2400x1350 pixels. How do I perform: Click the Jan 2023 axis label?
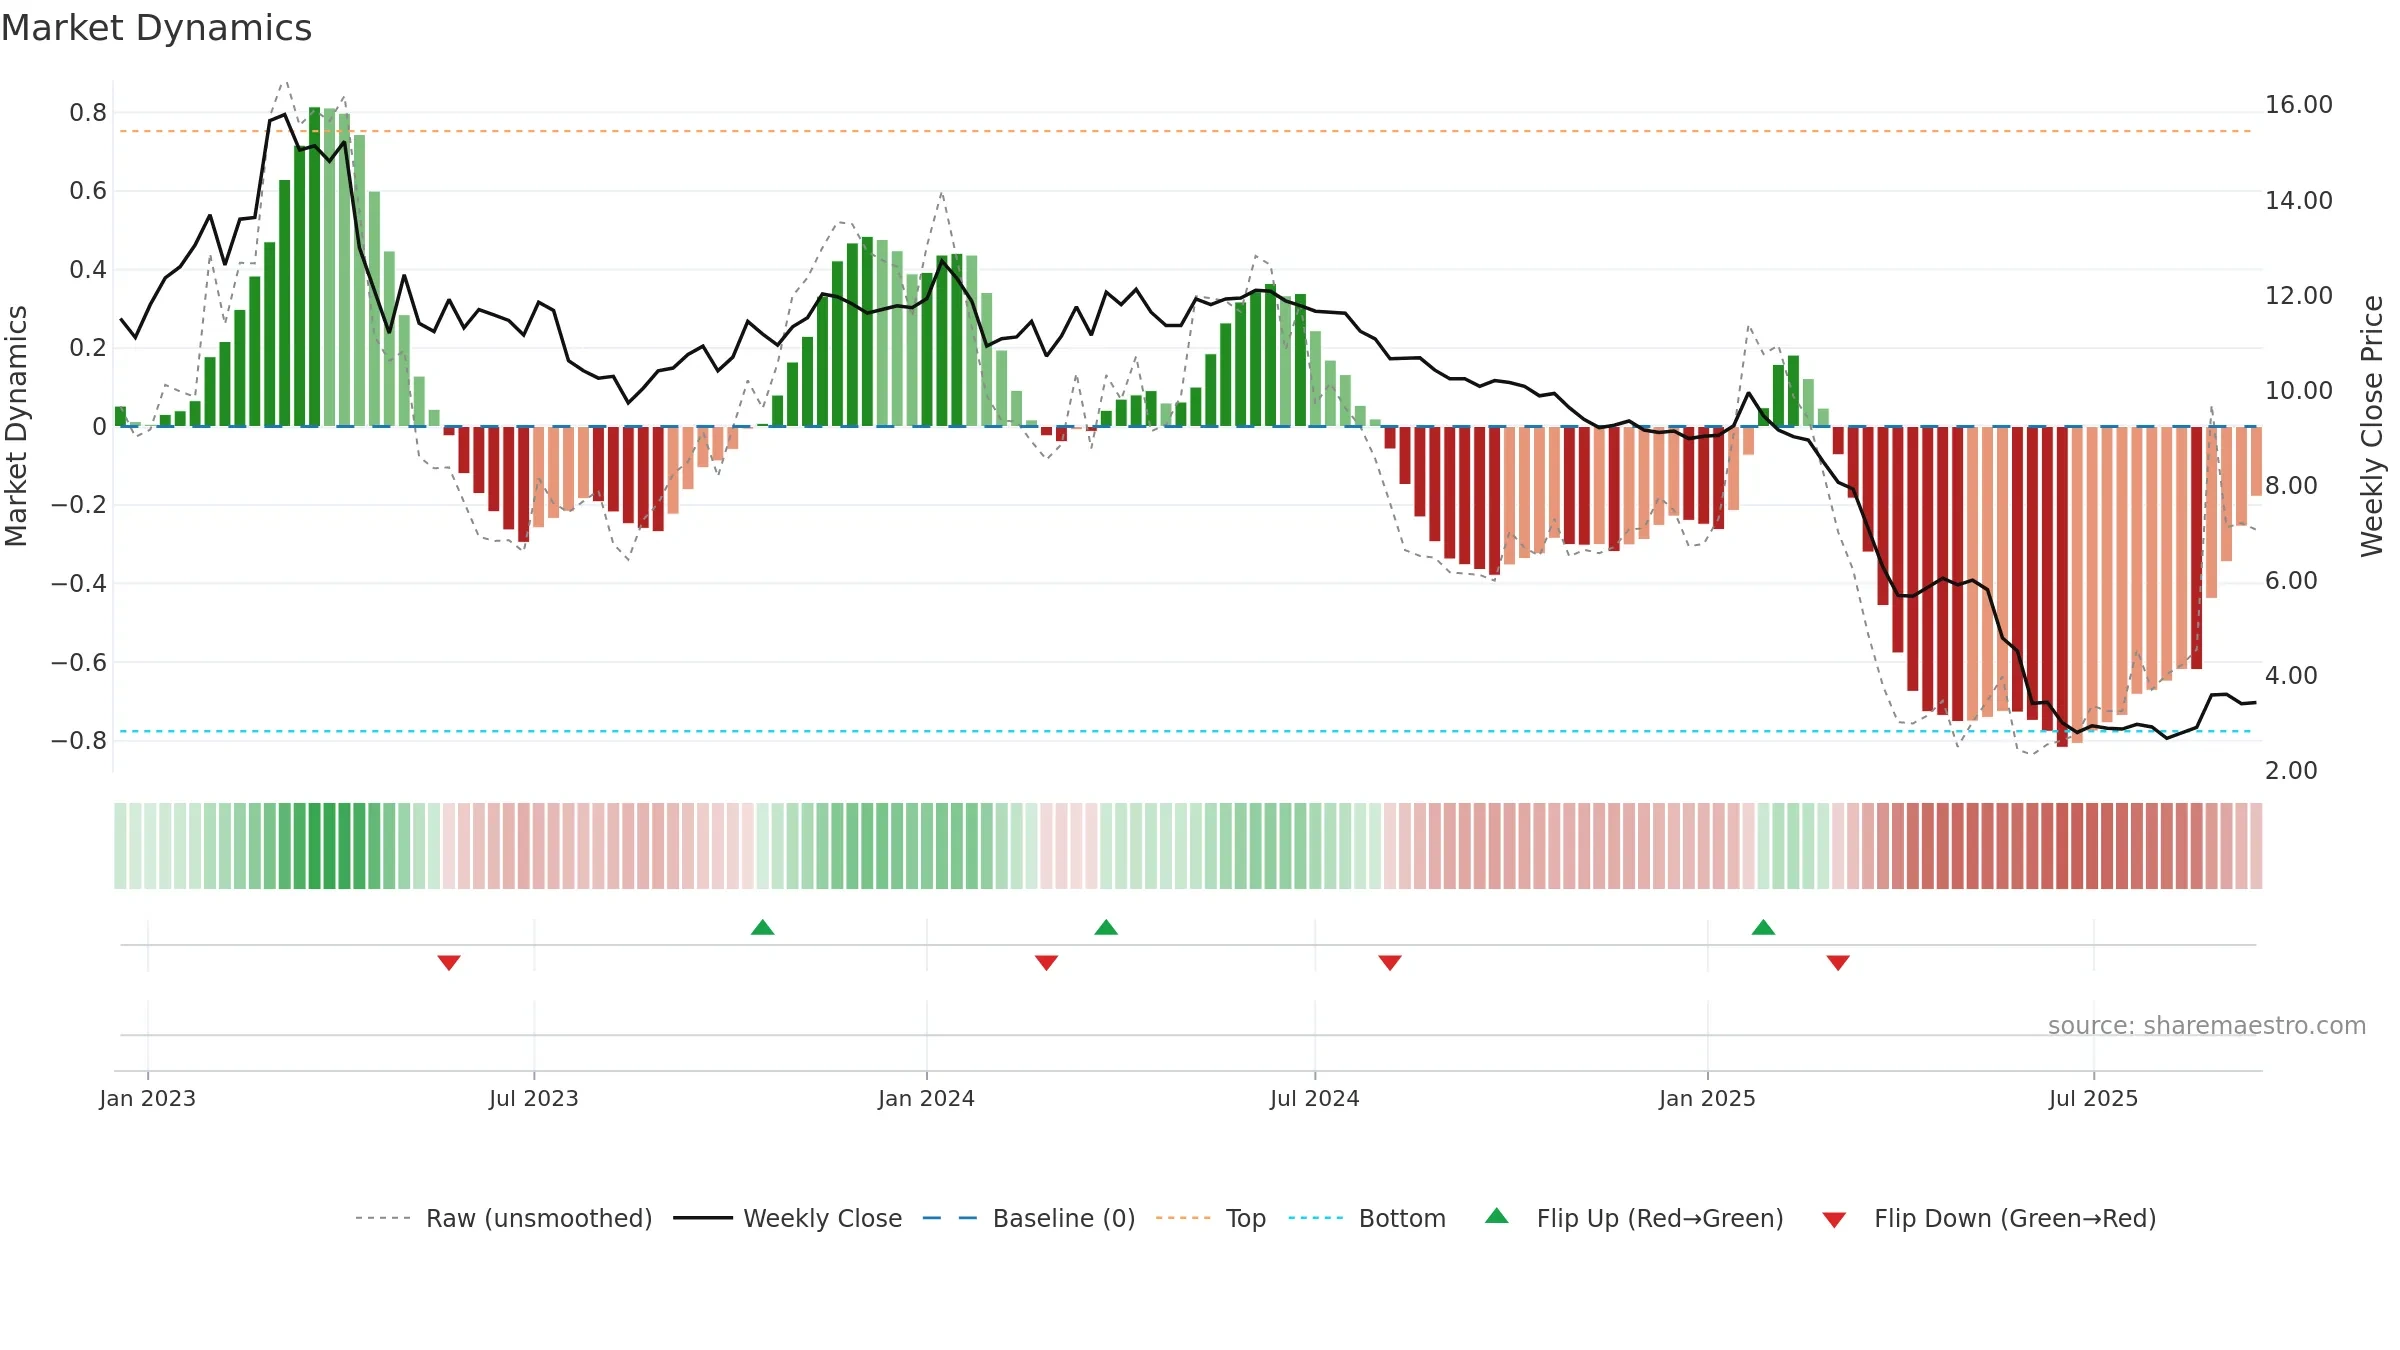[x=148, y=1098]
